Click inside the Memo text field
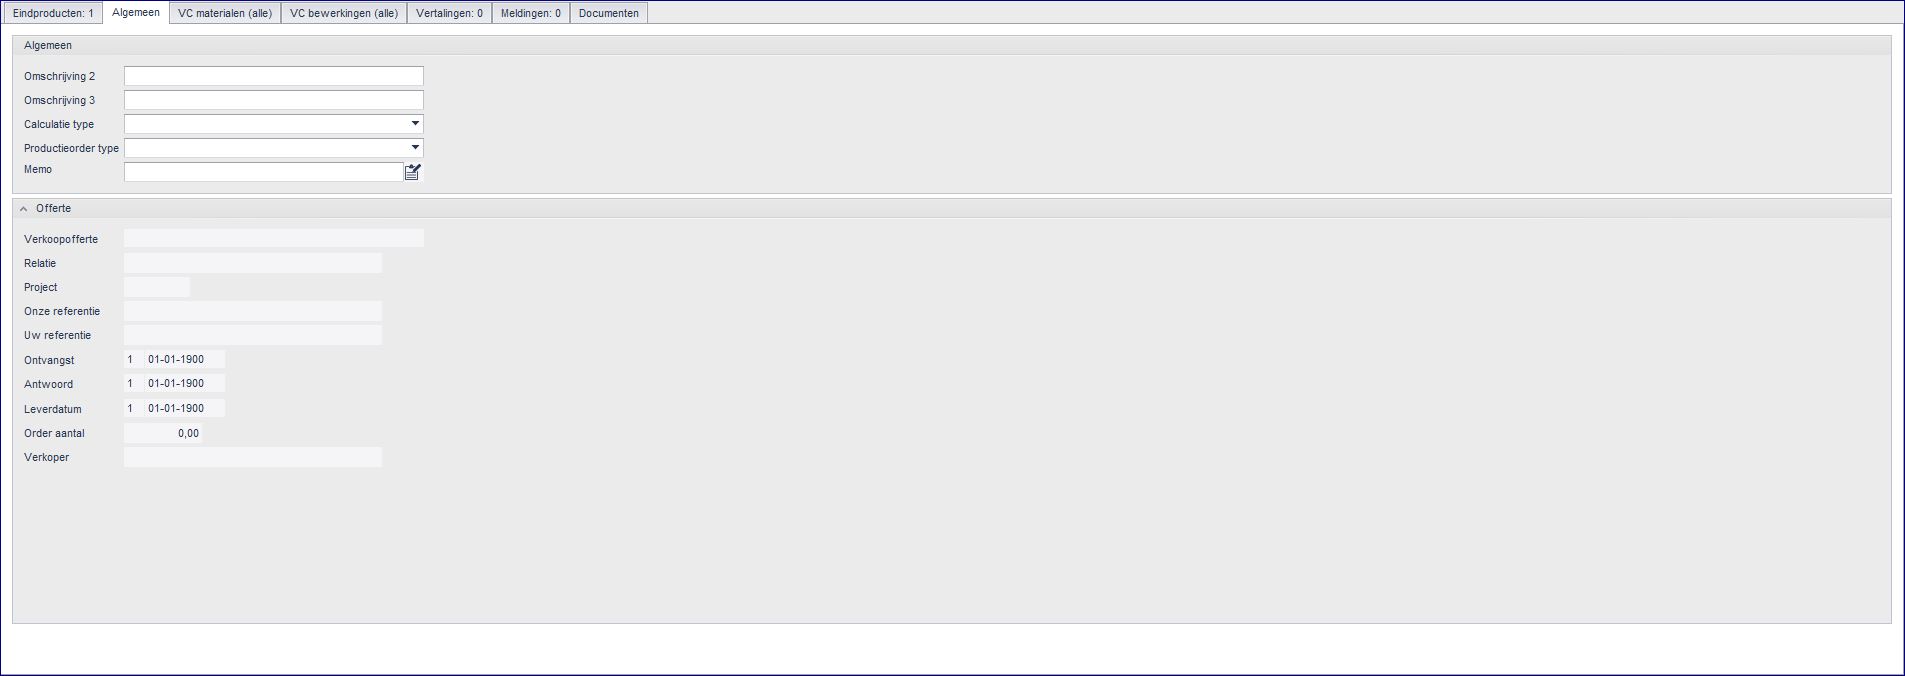 264,172
